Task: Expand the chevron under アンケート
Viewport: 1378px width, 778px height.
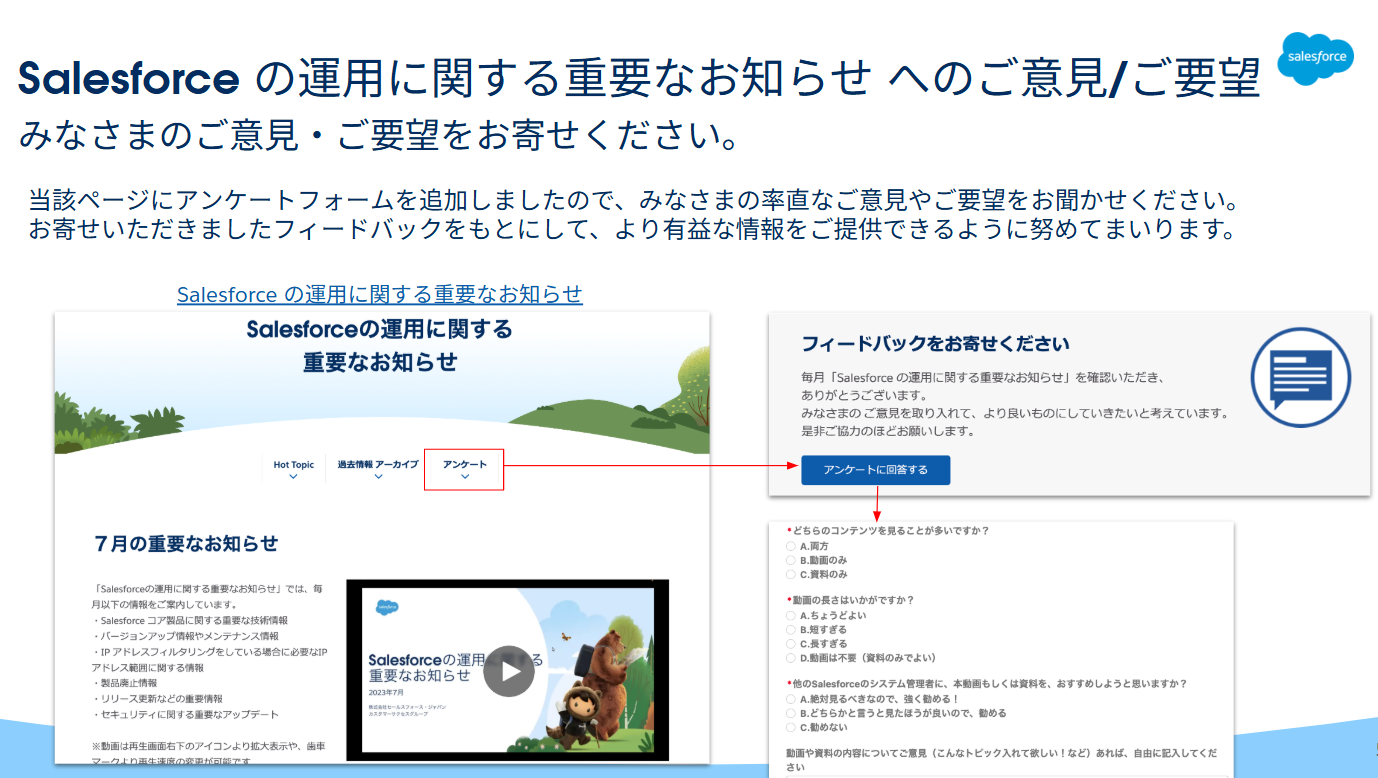Action: (465, 477)
